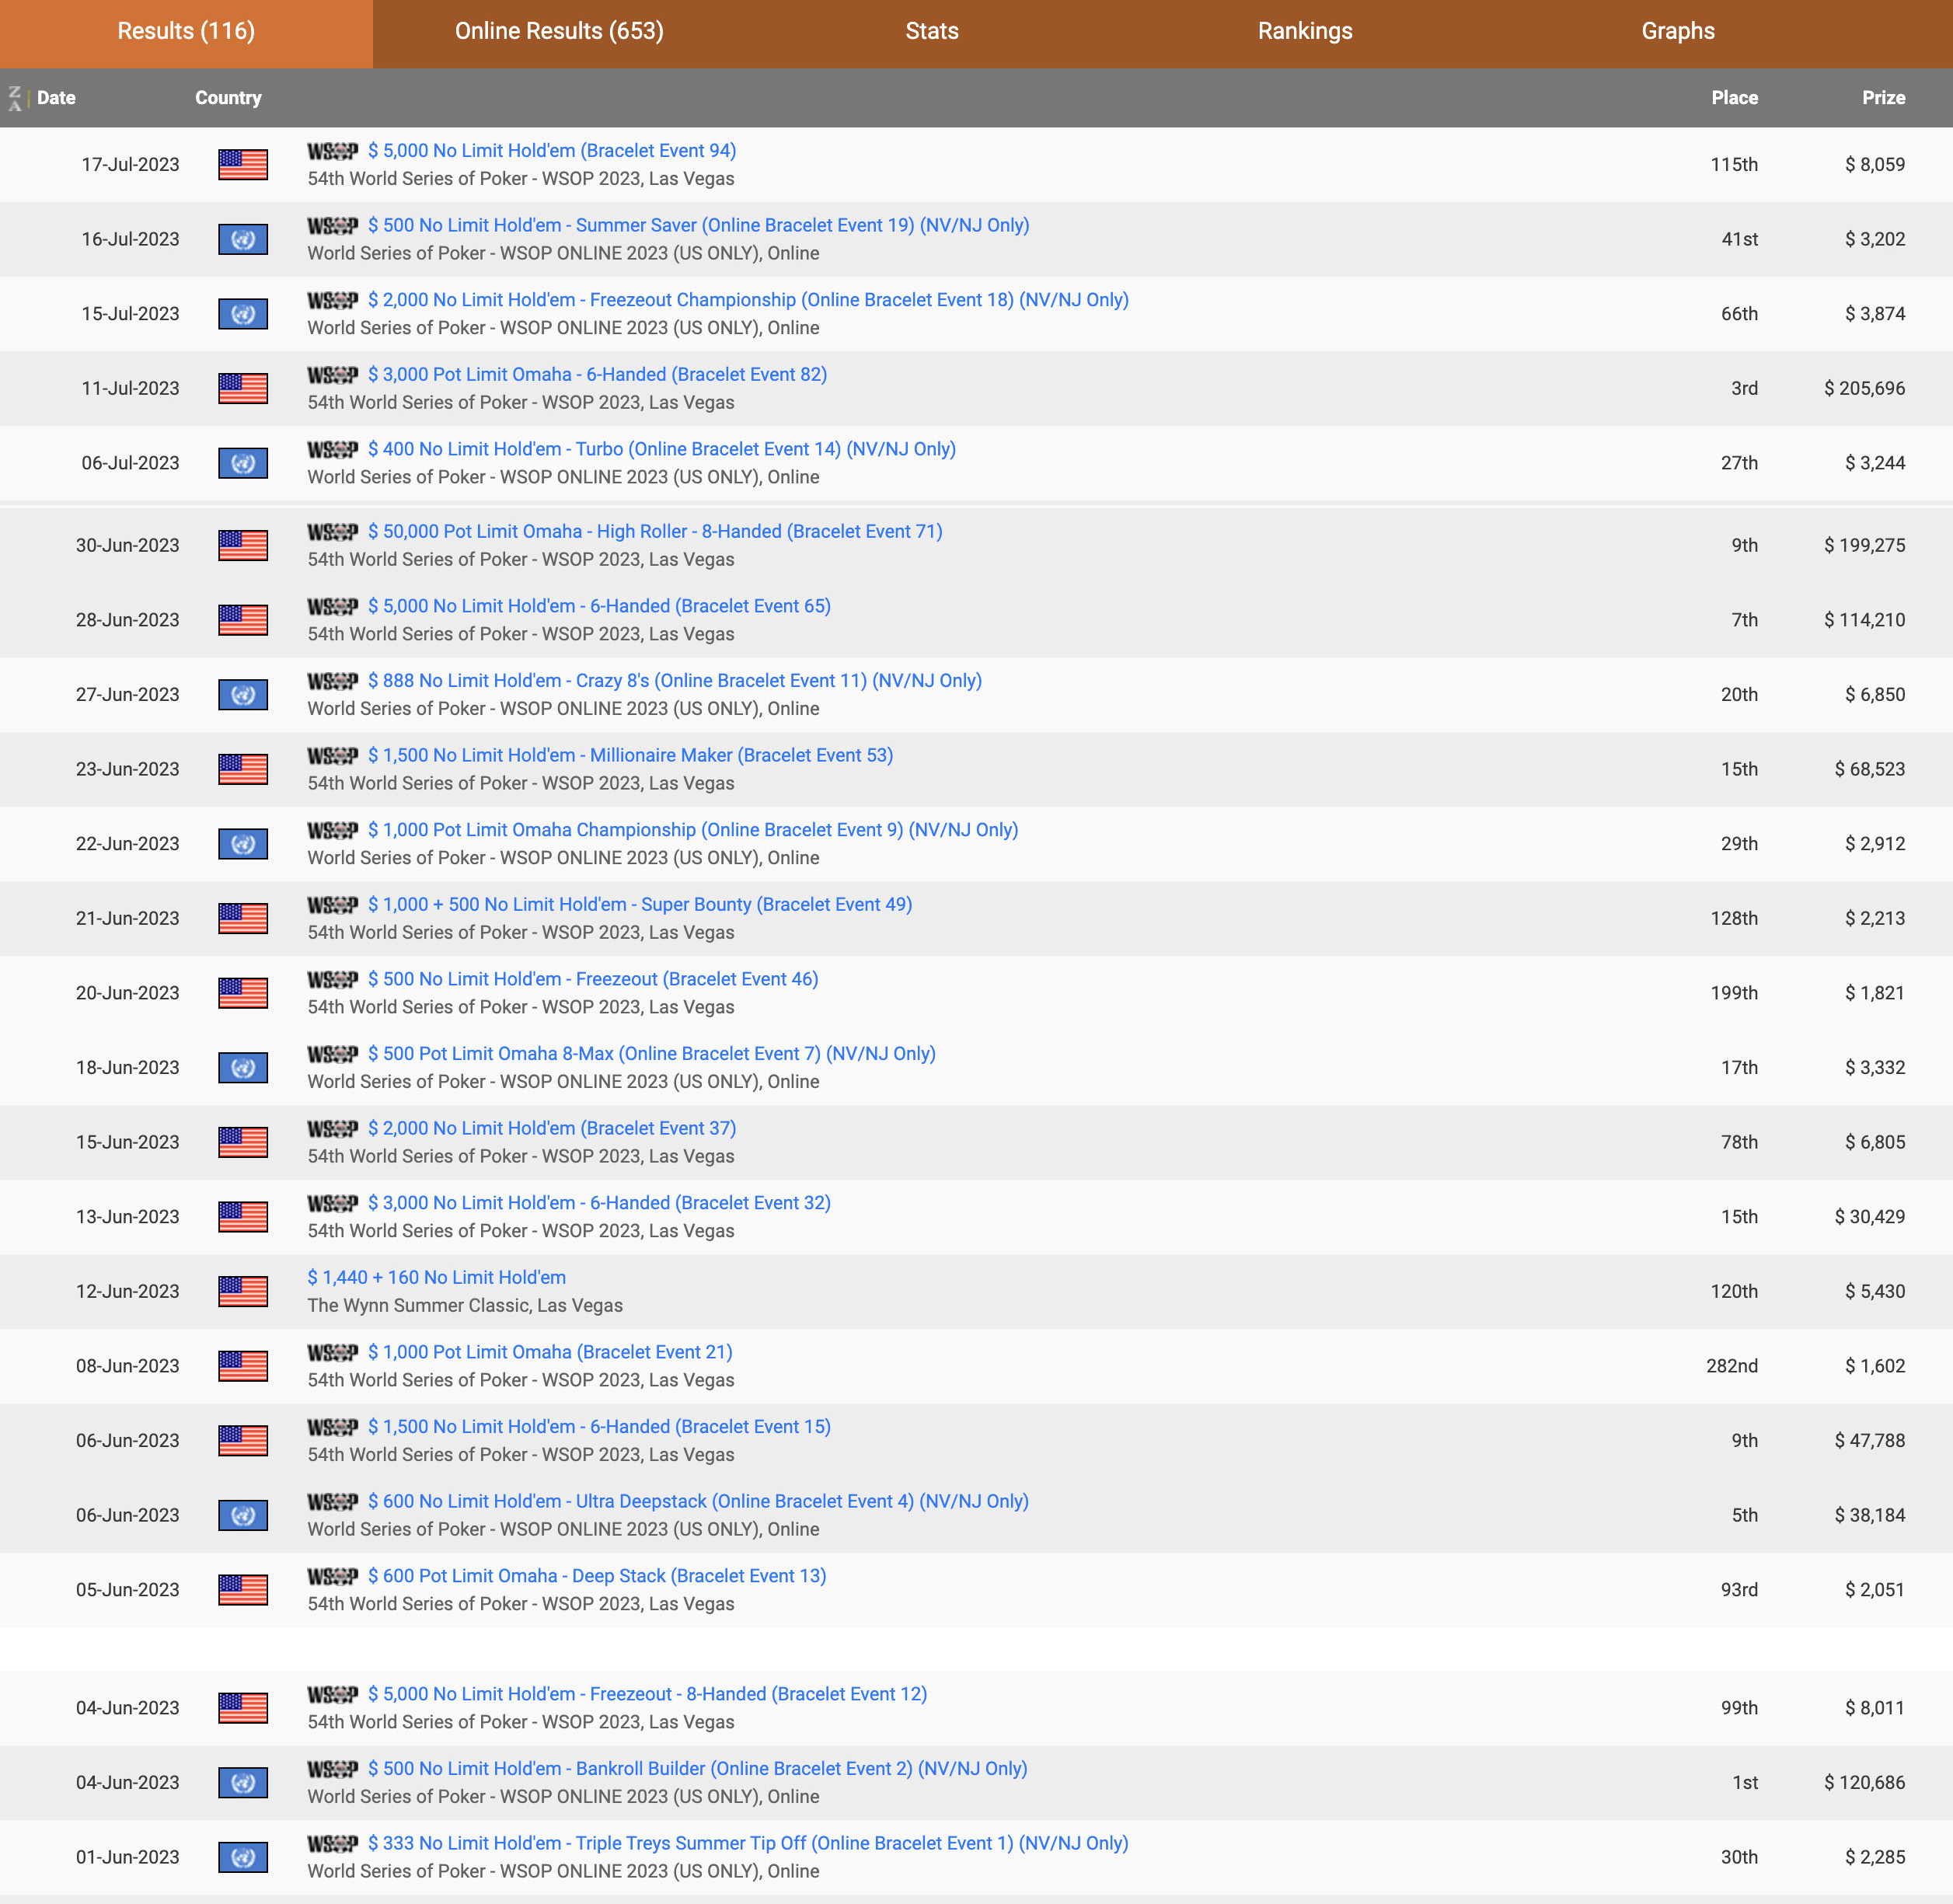1953x1904 pixels.
Task: Click the Country column header
Action: pos(228,98)
